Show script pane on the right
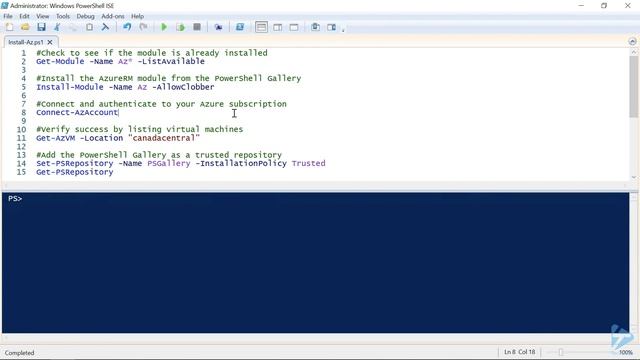The width and height of the screenshot is (640, 360). (x=278, y=27)
